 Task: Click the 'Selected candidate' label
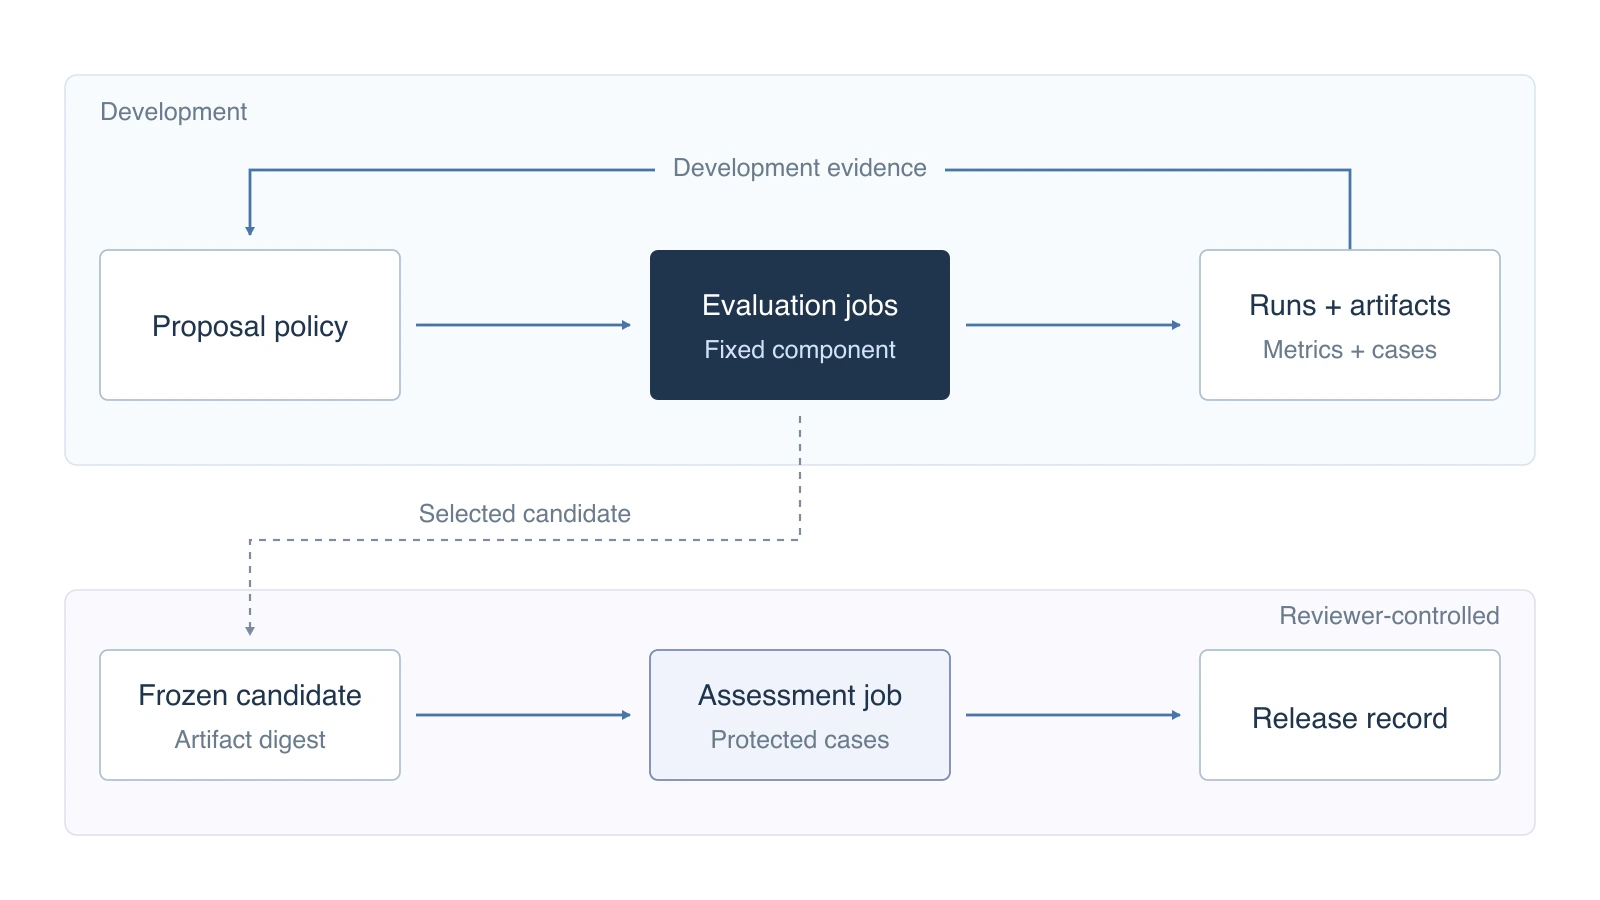(525, 514)
